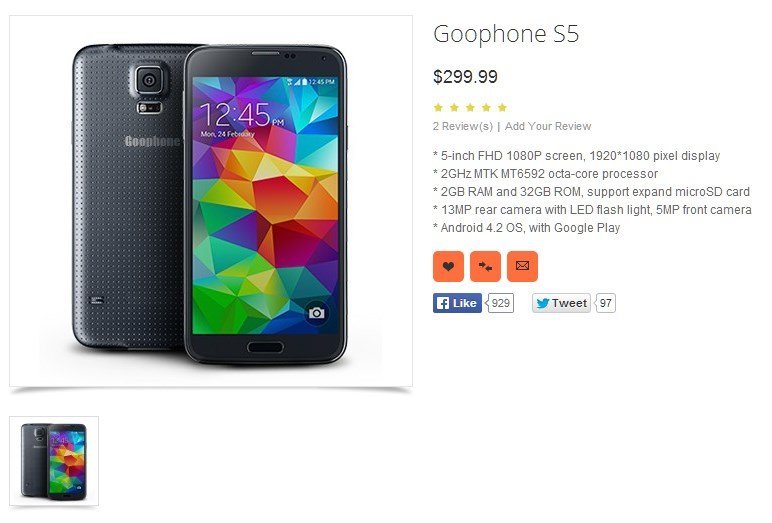This screenshot has width=772, height=523.
Task: Open the 929 Facebook likes count
Action: (x=500, y=303)
